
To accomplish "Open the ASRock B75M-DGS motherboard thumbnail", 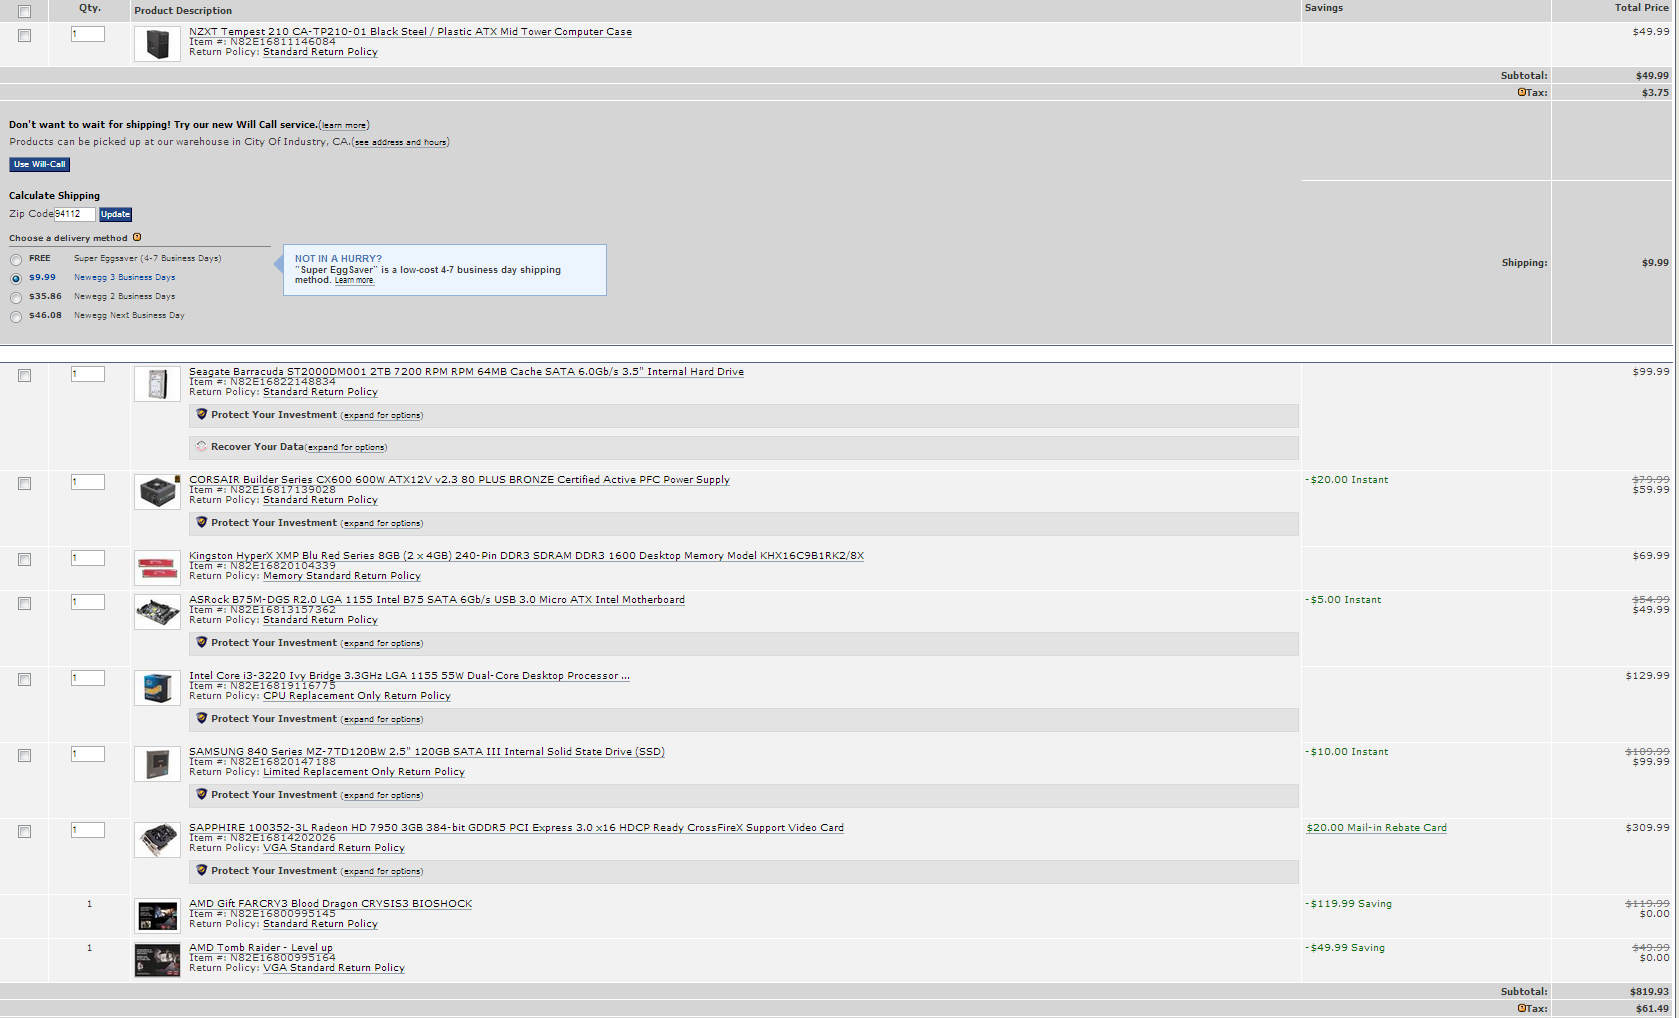I will (157, 612).
